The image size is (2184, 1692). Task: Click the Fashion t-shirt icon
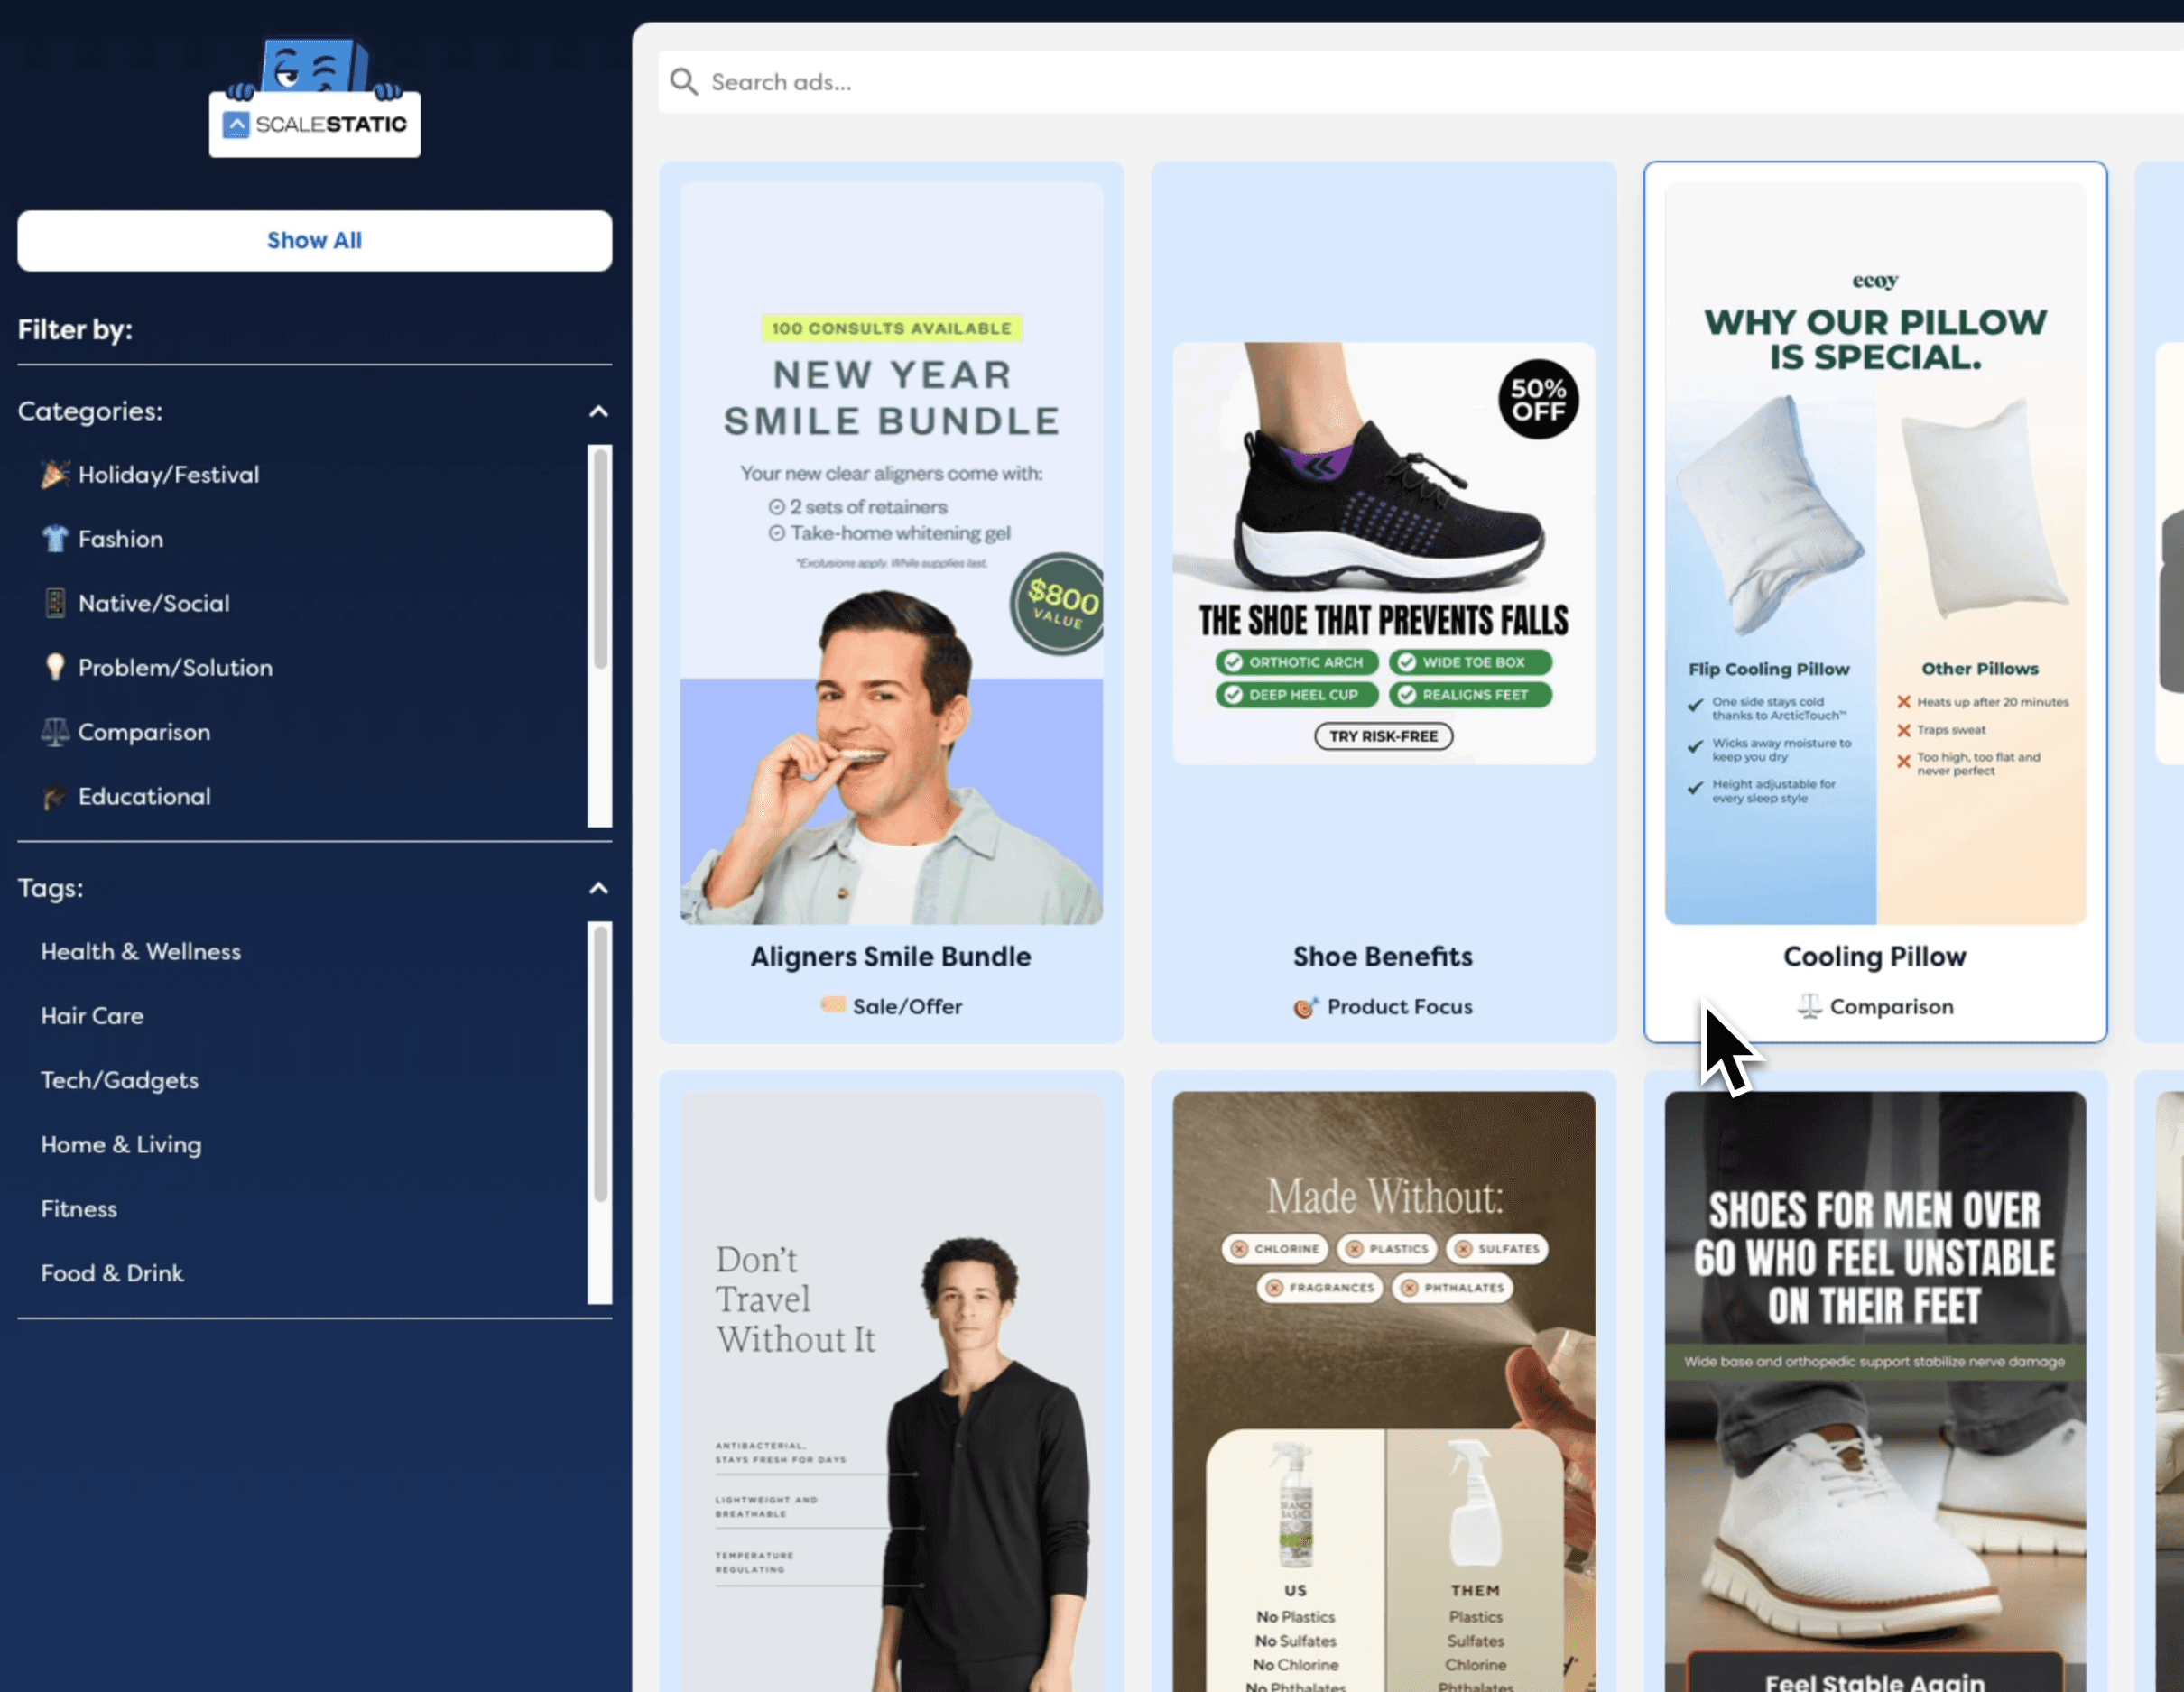(x=55, y=539)
